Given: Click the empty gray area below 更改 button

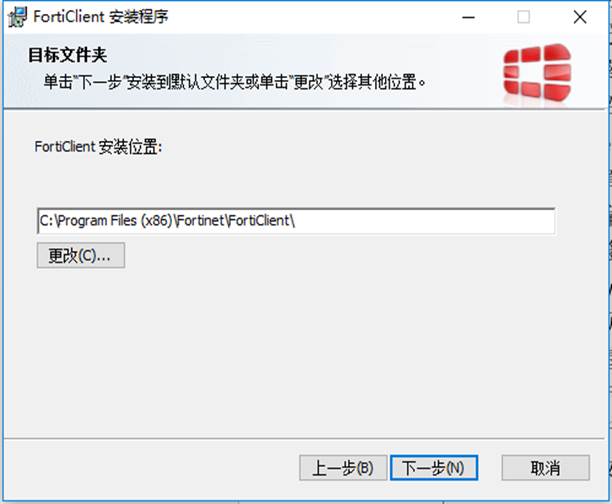Looking at the screenshot, I should point(297,351).
